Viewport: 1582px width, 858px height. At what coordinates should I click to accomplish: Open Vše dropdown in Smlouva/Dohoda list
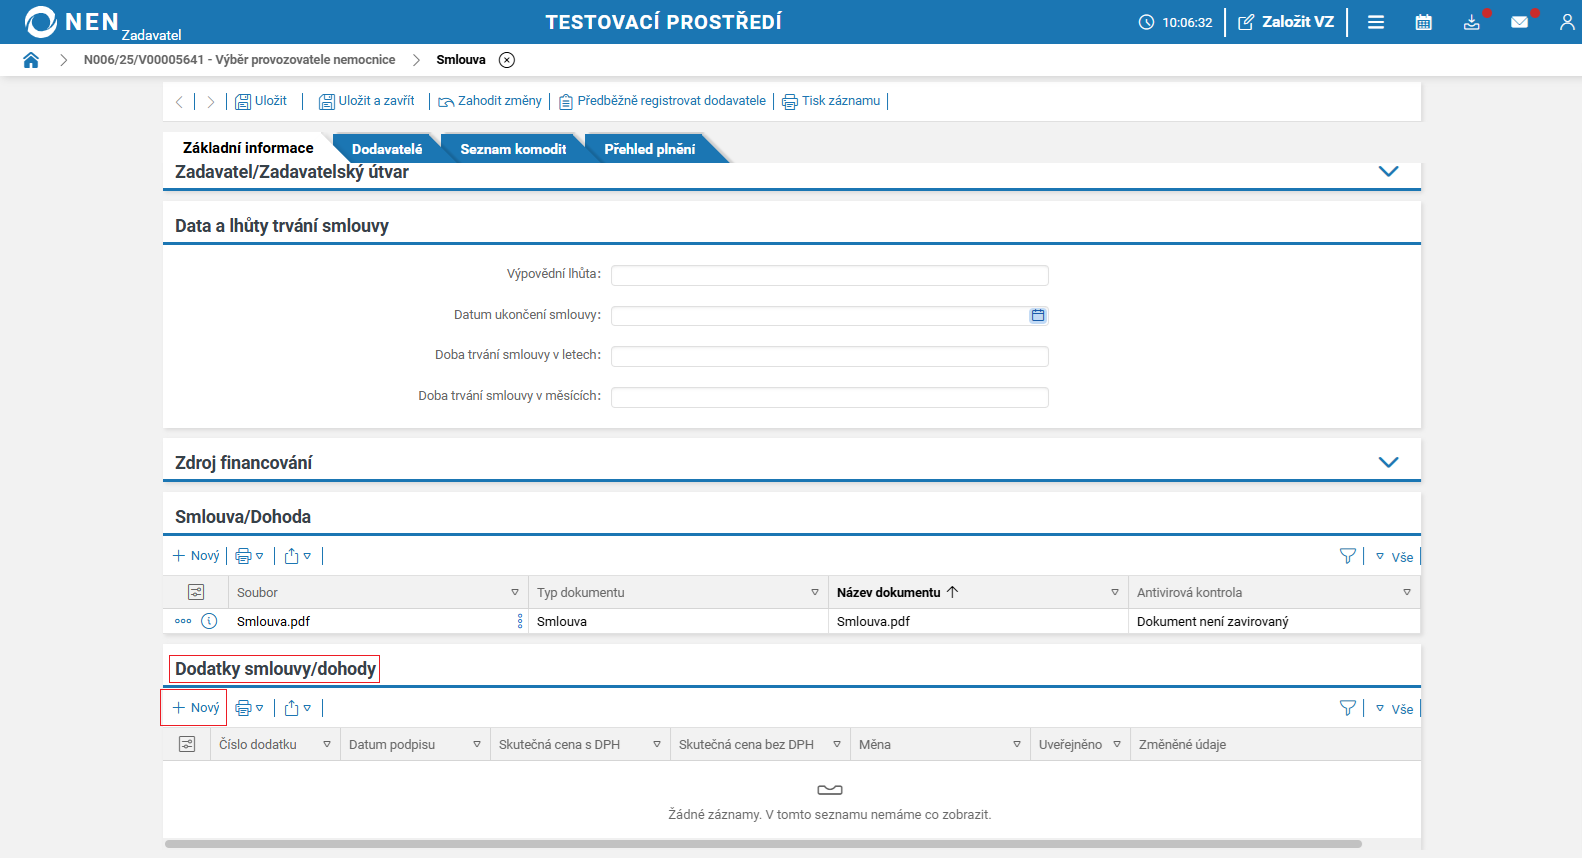pyautogui.click(x=1395, y=557)
